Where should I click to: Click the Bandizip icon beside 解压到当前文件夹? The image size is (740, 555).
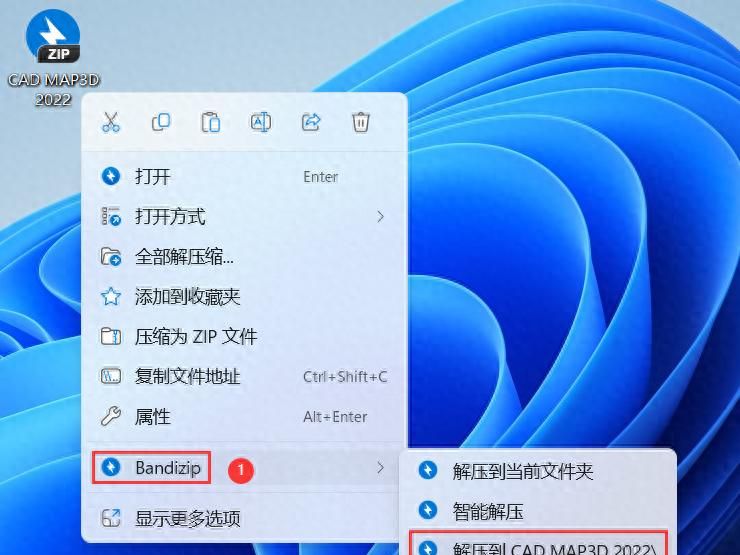428,471
